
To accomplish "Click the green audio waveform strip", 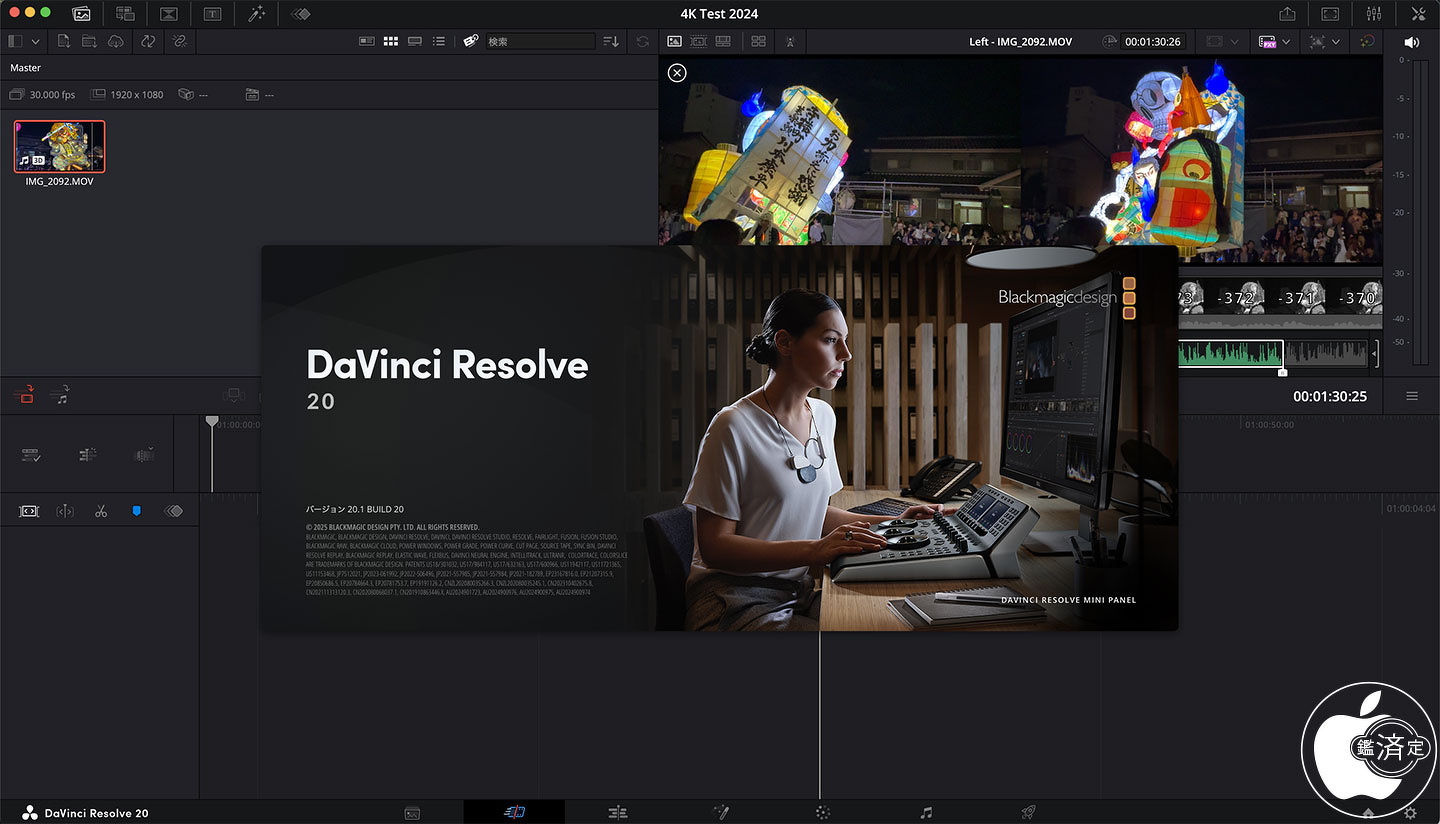I will (1230, 352).
